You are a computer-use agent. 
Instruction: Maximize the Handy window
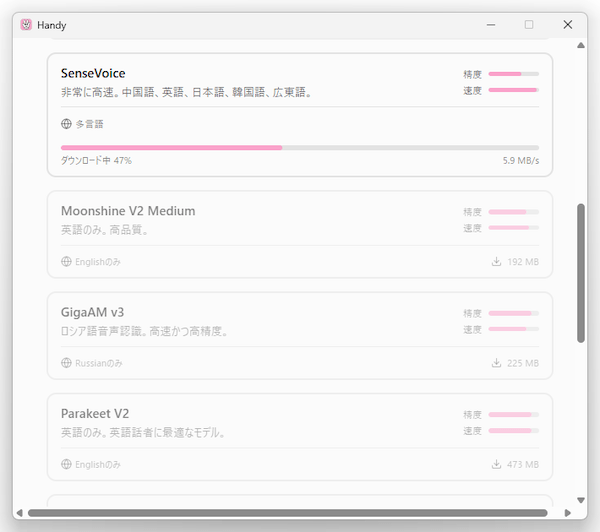529,25
